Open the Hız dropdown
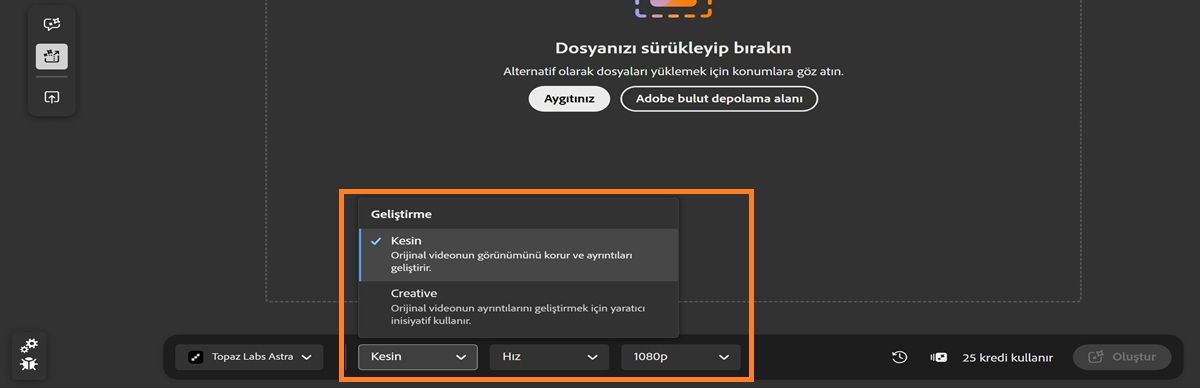The image size is (1200, 388). click(x=550, y=357)
